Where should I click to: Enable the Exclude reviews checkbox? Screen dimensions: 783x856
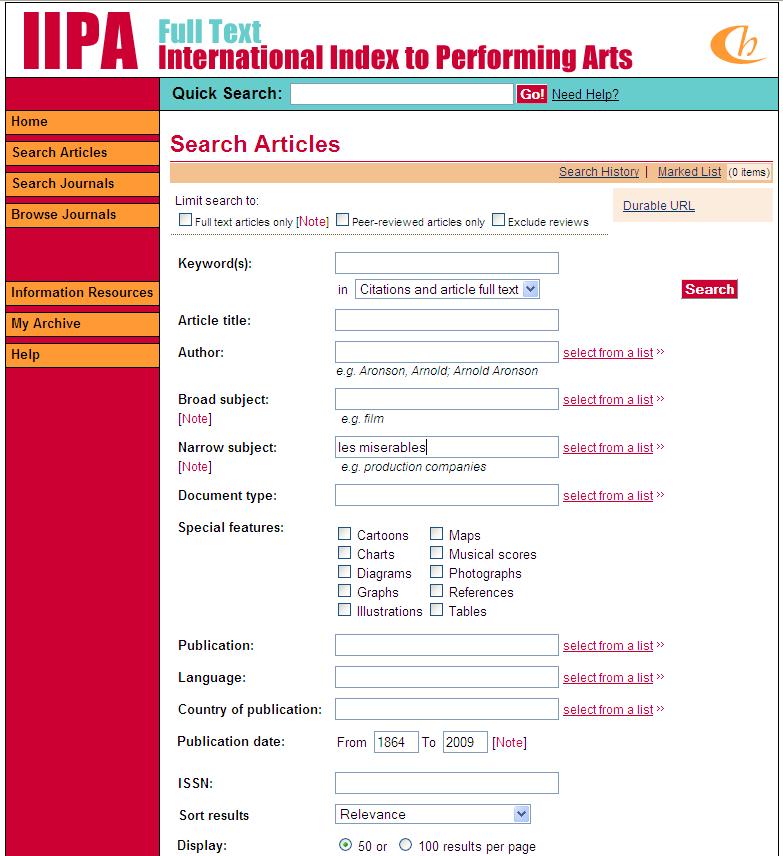point(498,220)
